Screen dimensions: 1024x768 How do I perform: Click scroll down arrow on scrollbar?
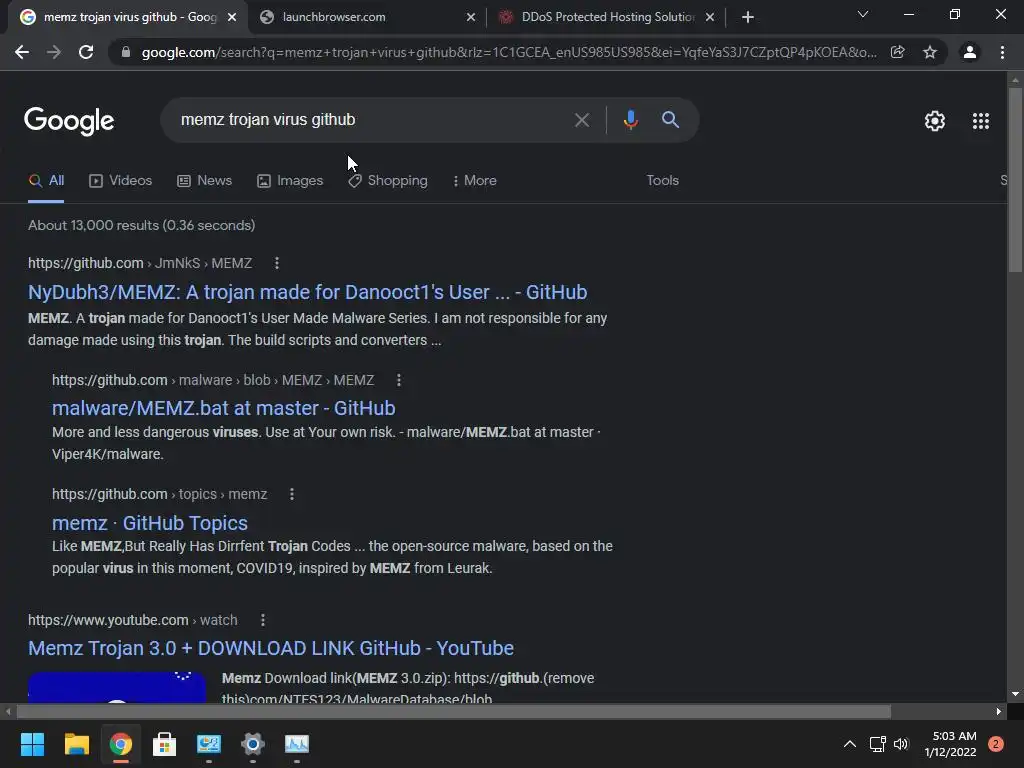click(1015, 695)
